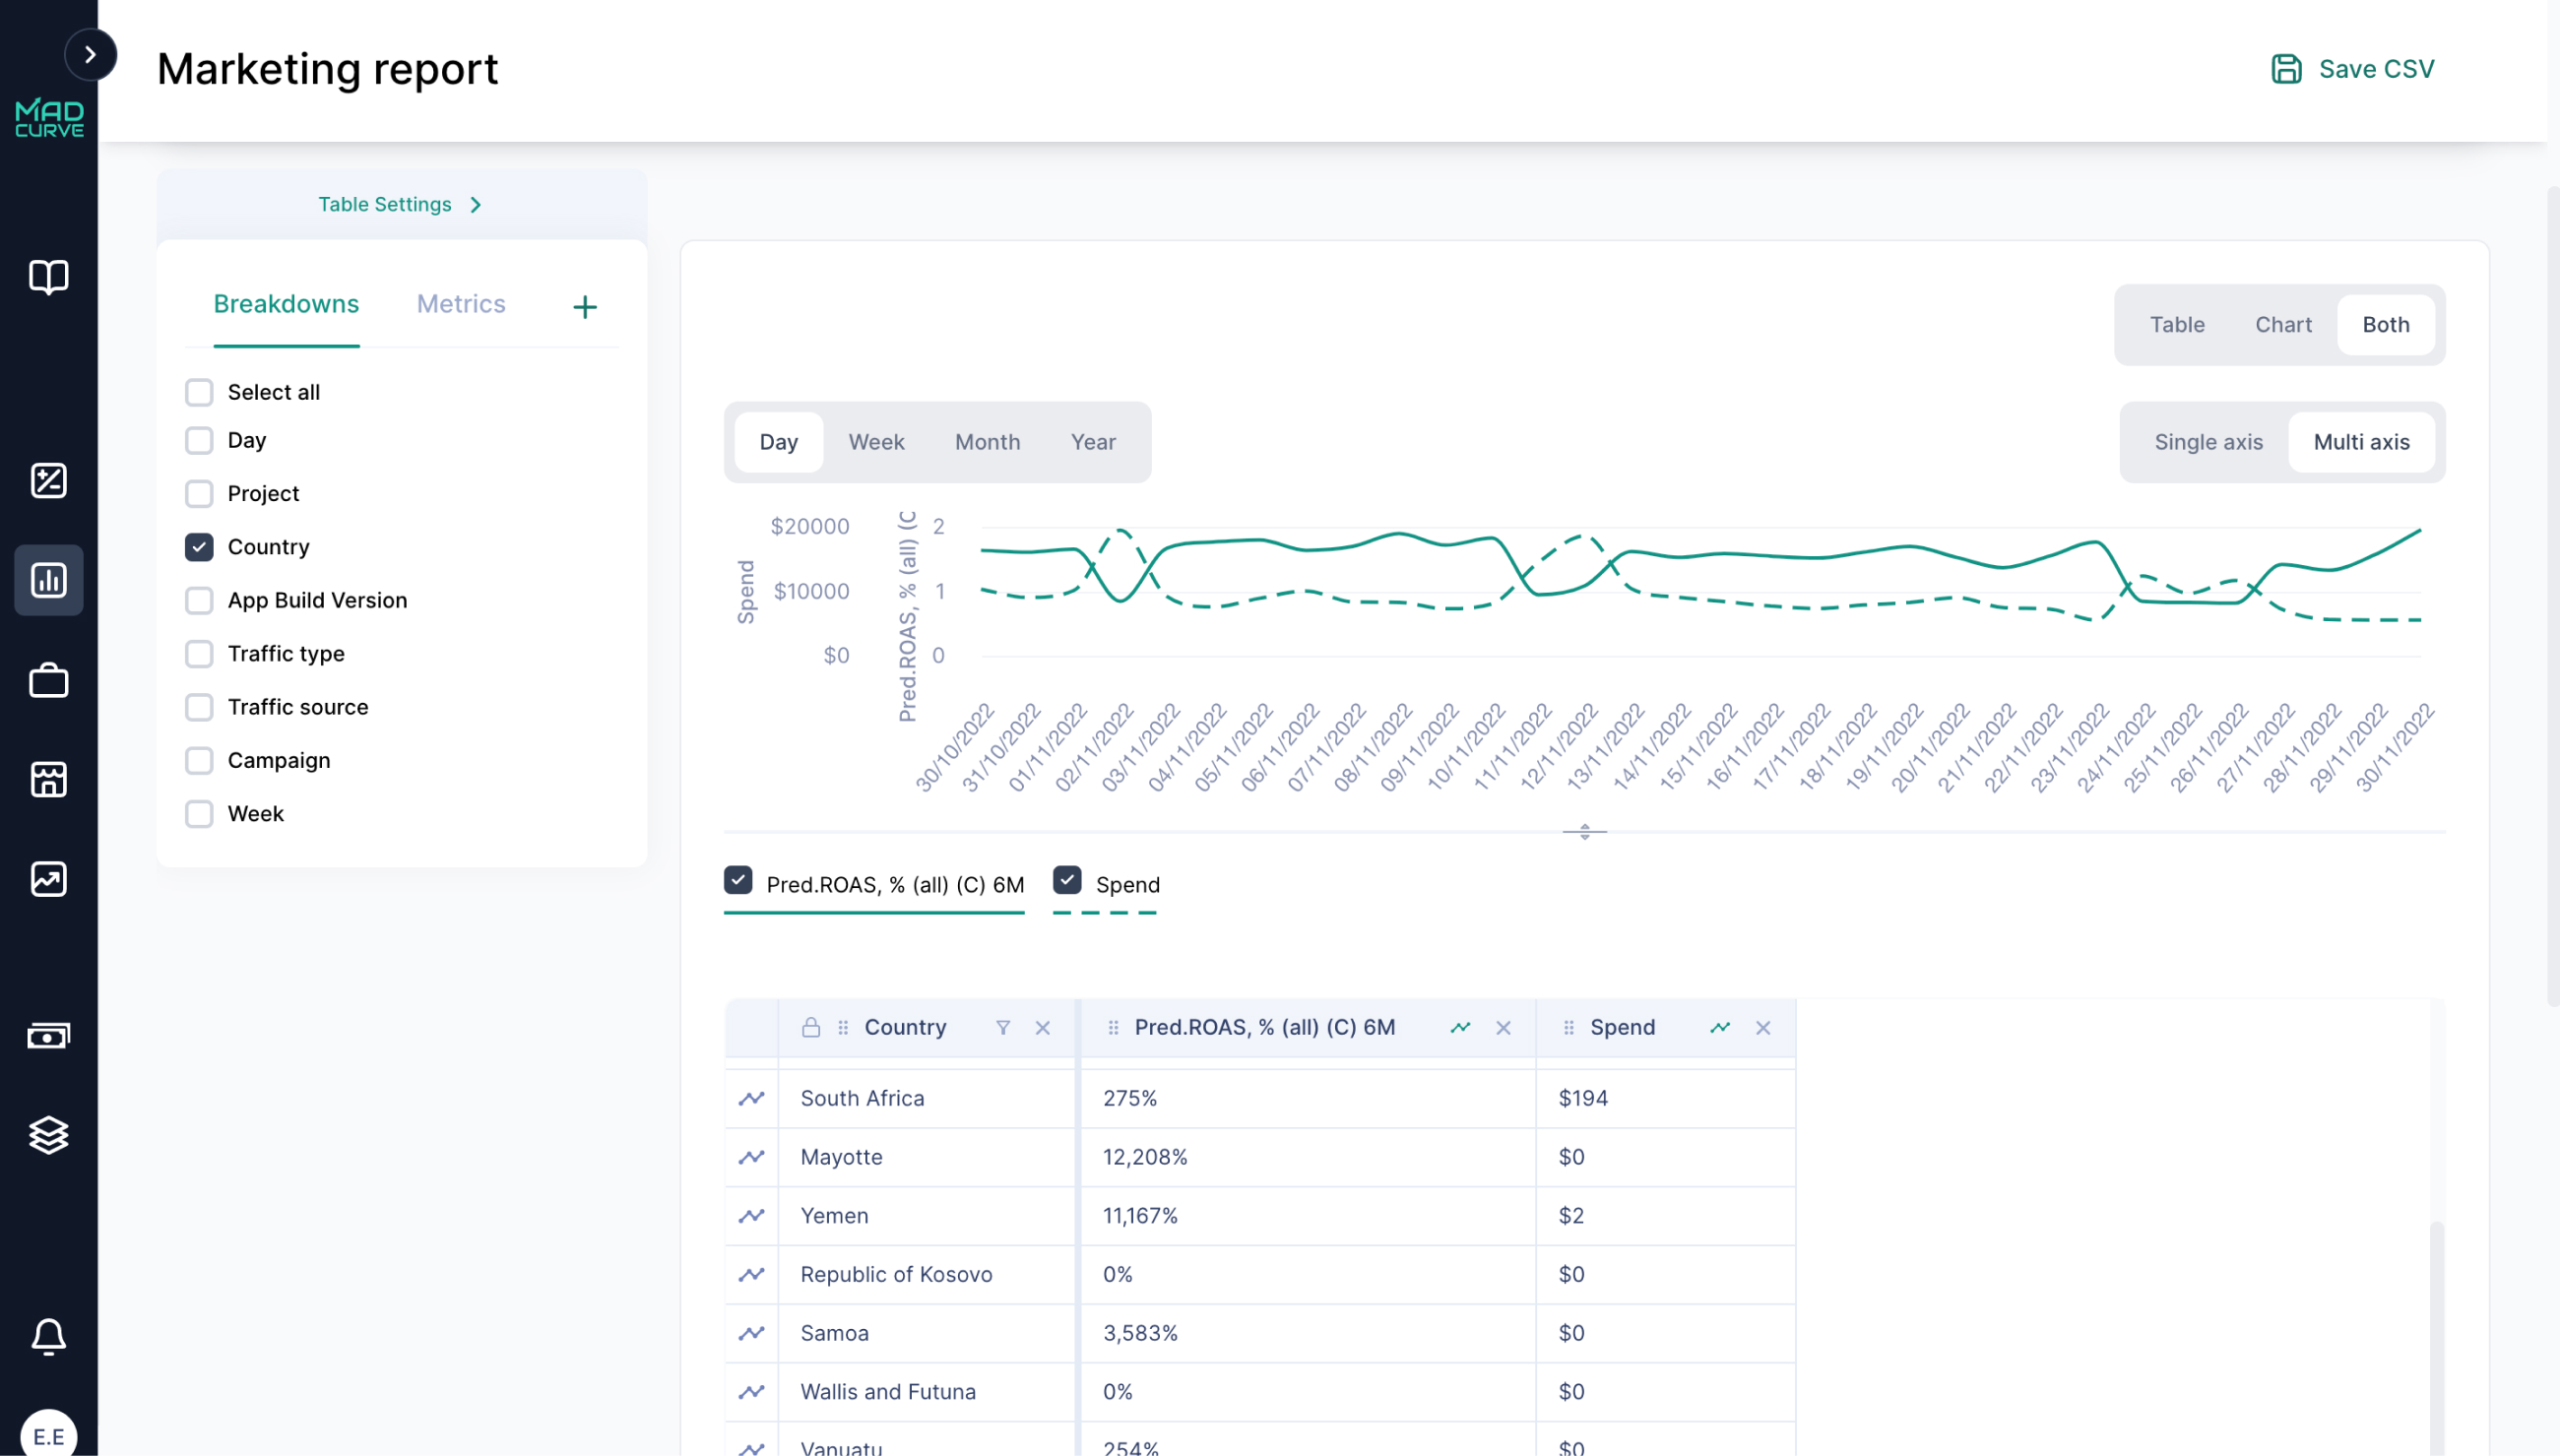
Task: Select the Single axis option
Action: [2208, 442]
